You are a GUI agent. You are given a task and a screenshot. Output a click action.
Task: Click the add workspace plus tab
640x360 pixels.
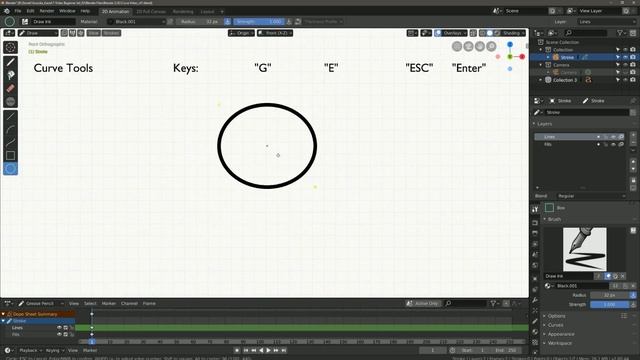point(222,11)
